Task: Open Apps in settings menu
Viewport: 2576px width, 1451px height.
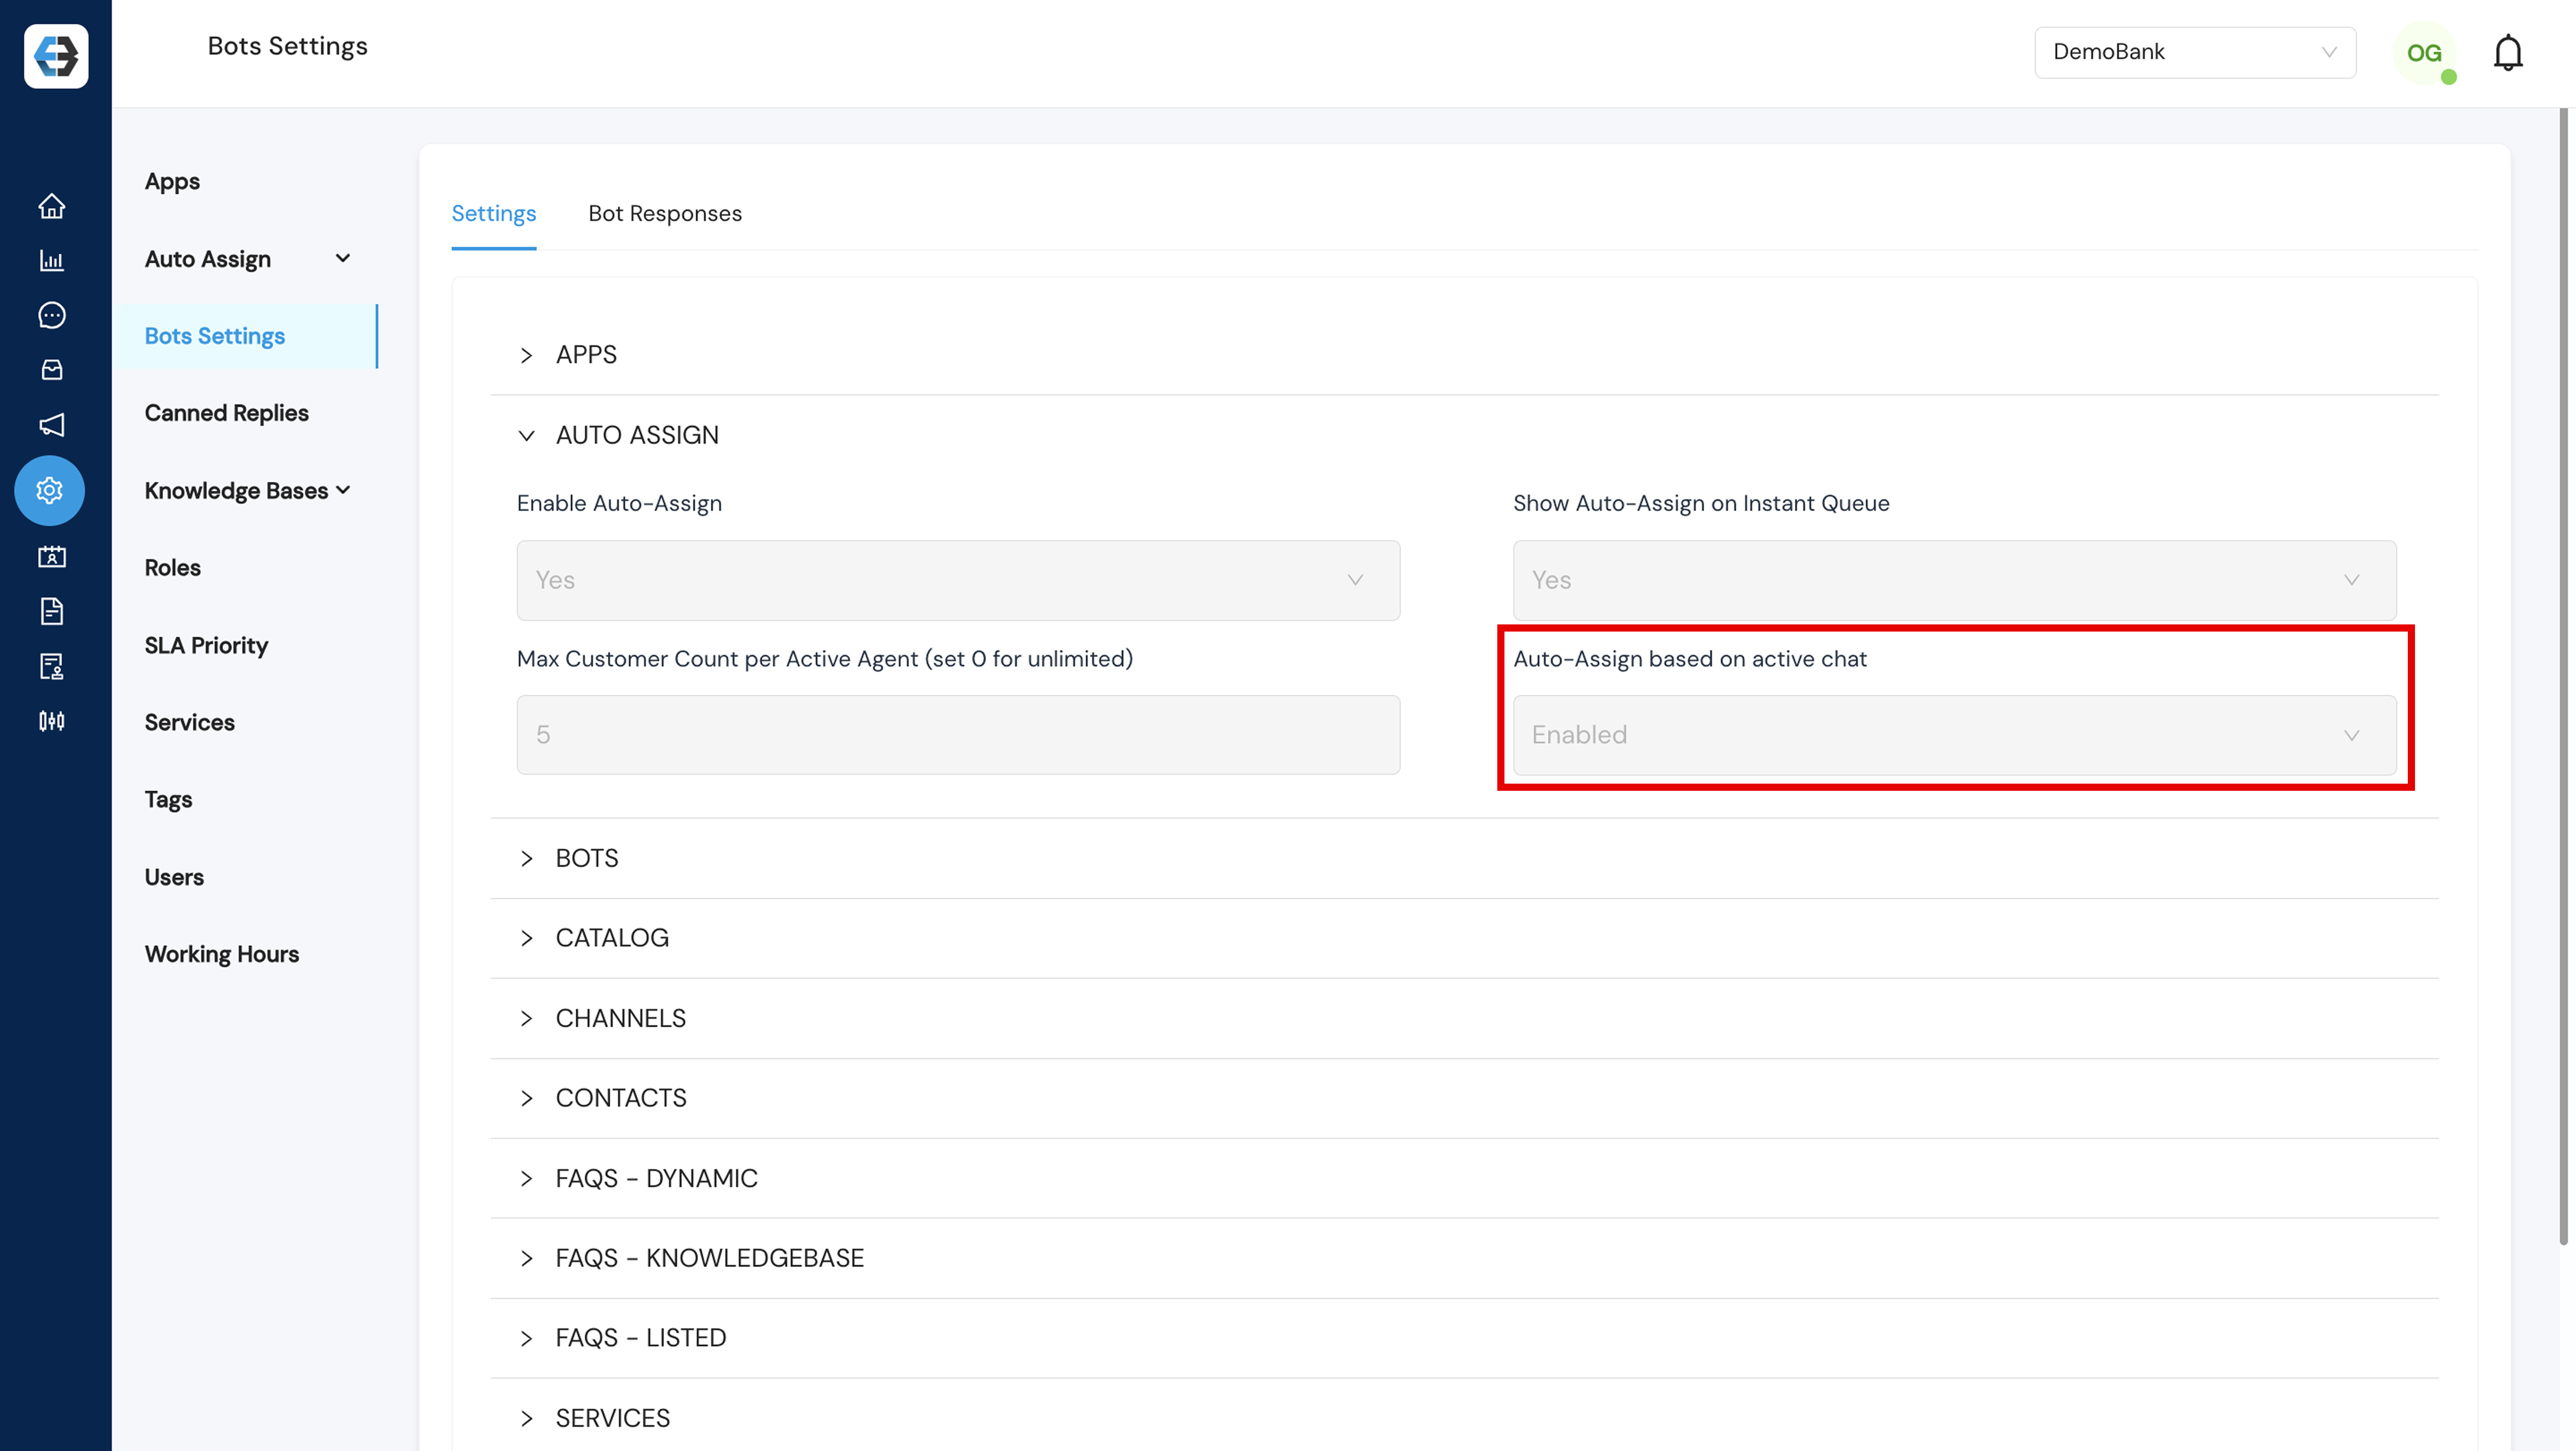Action: (x=172, y=182)
